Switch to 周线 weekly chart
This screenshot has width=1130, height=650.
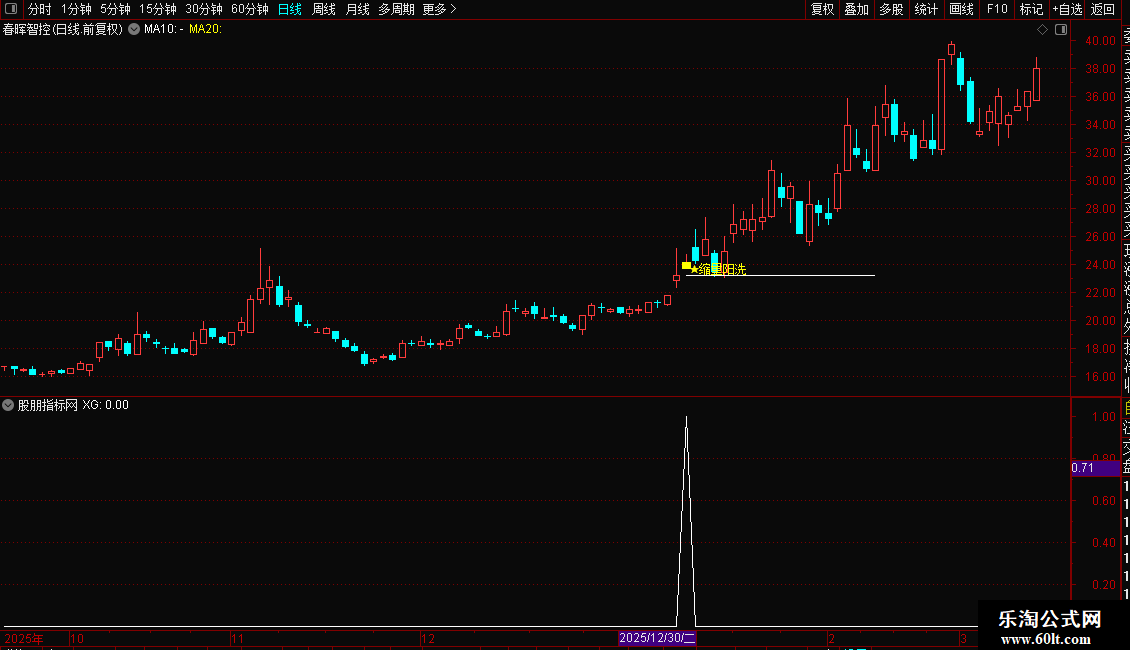[324, 9]
